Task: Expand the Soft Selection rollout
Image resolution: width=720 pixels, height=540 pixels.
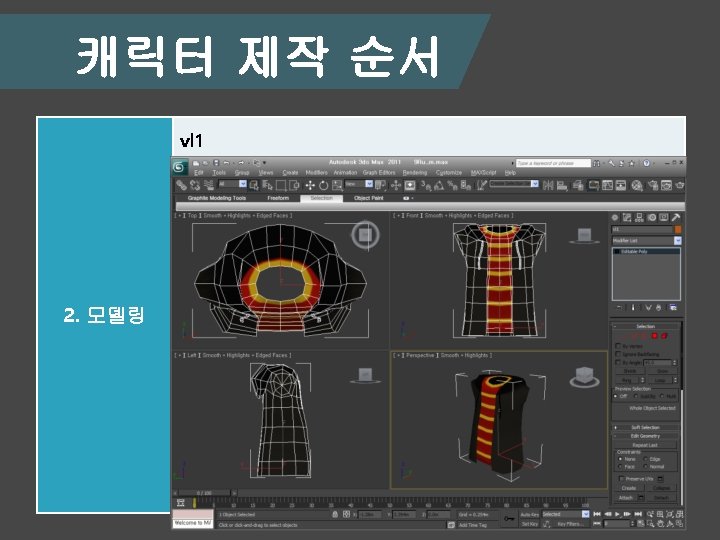Action: tap(646, 427)
